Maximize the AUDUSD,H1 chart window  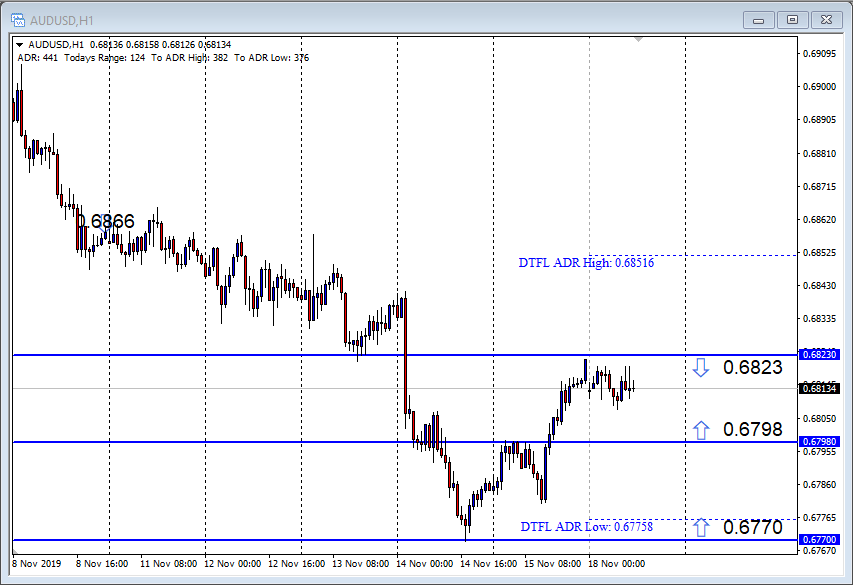[x=792, y=20]
